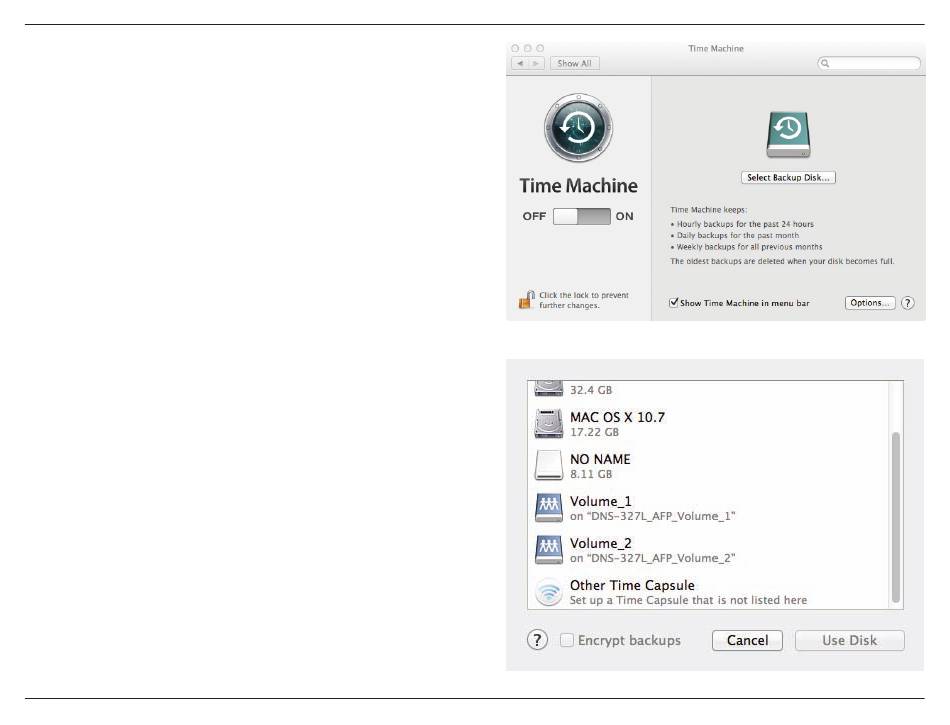The height and width of the screenshot is (725, 950).
Task: Select the Volume_2 list label
Action: [600, 543]
